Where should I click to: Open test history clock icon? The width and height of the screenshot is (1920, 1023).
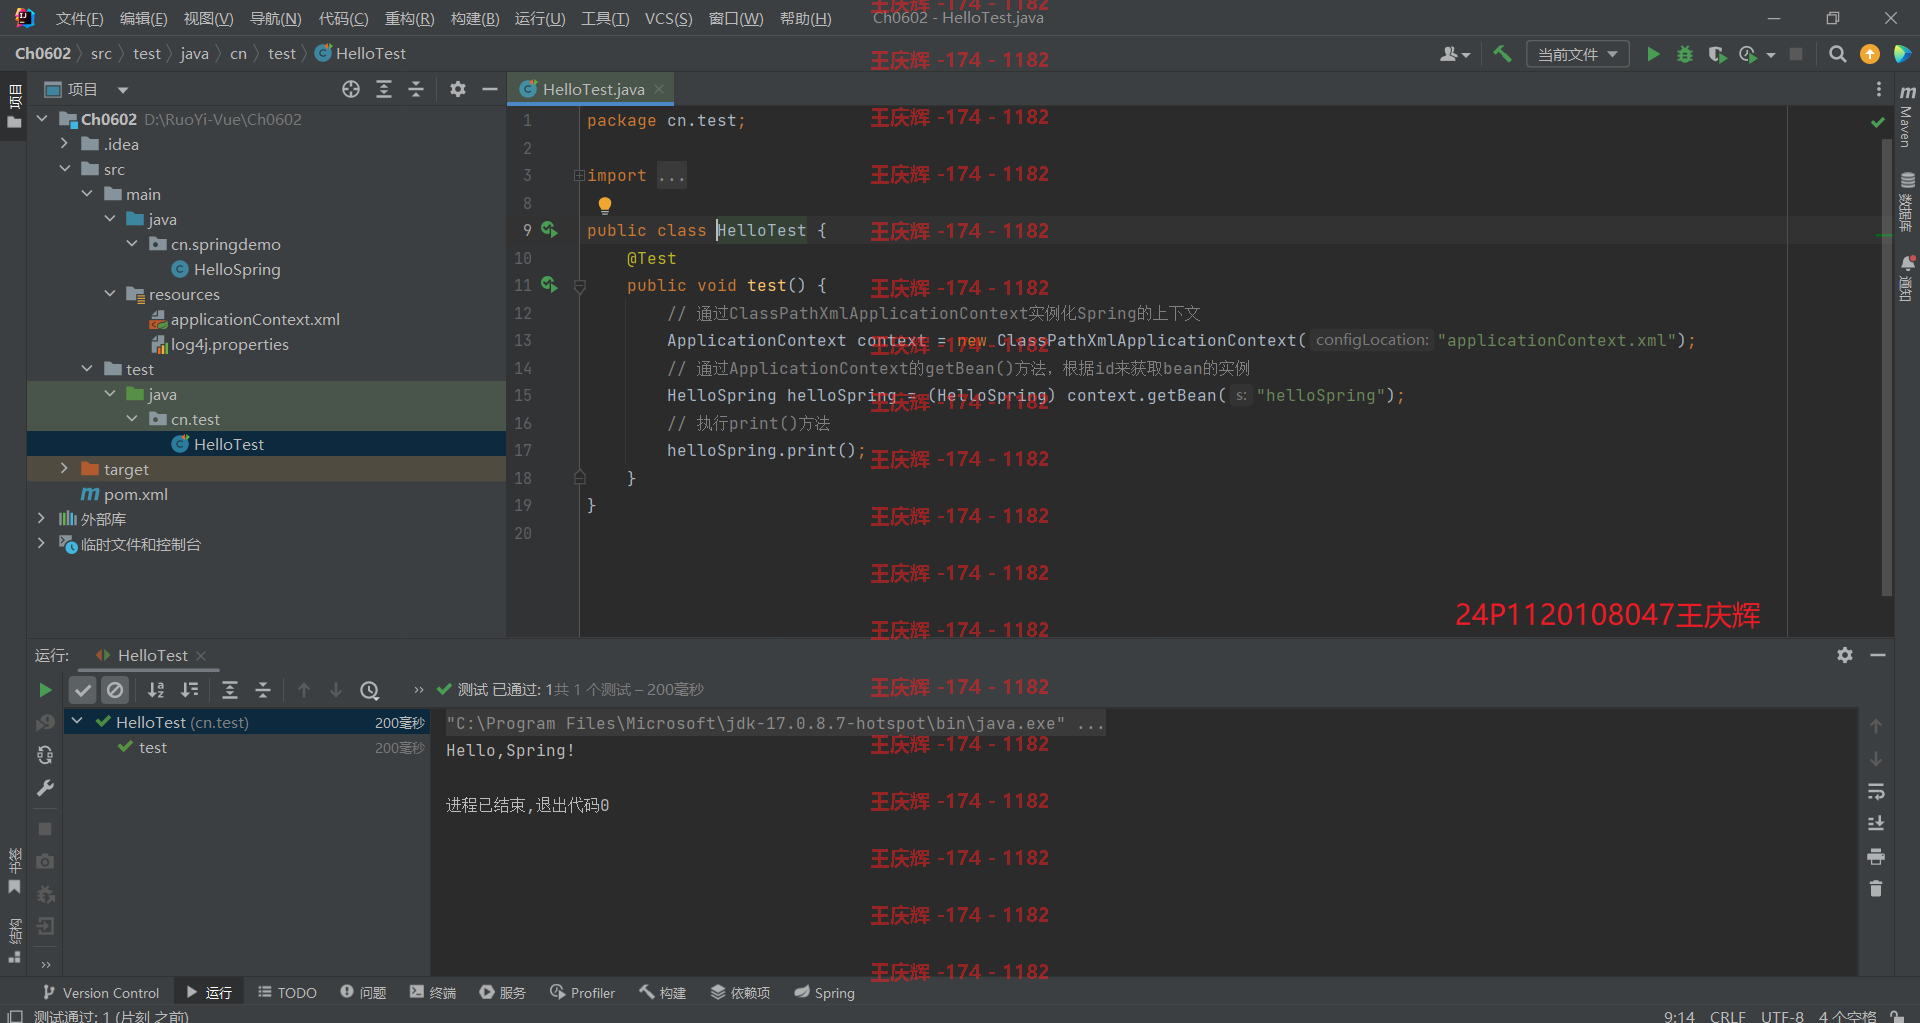point(369,690)
